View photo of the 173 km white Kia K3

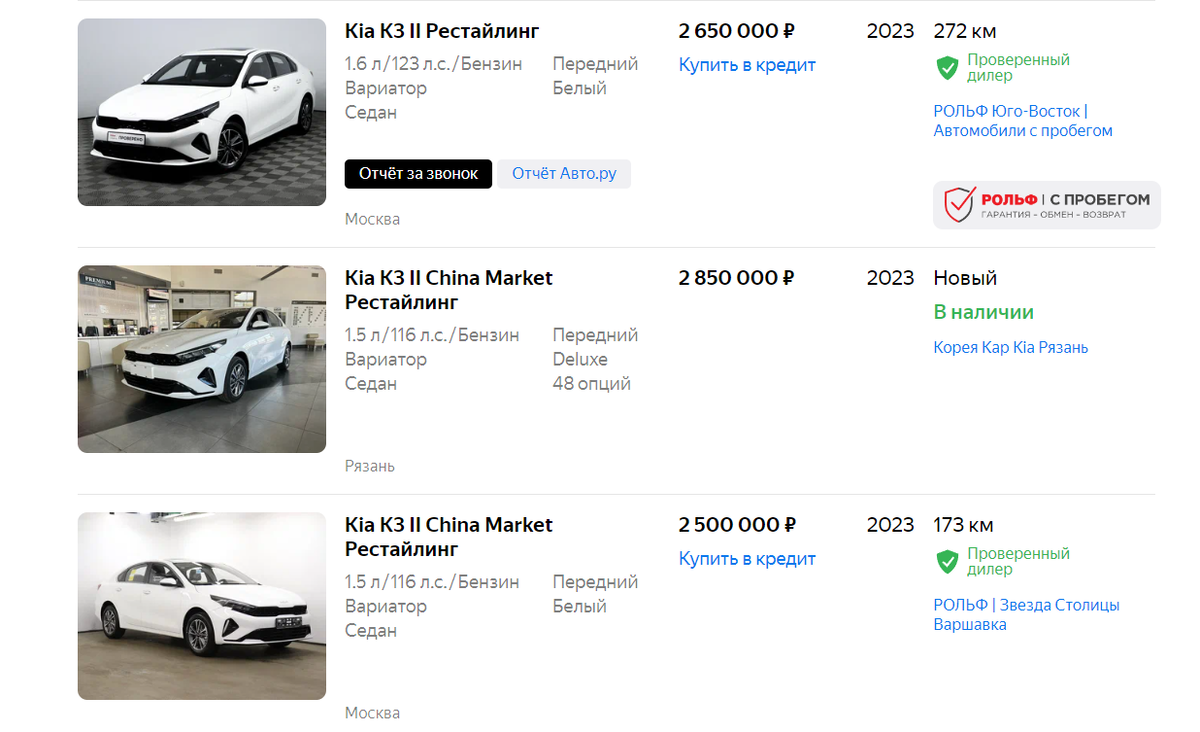tap(202, 606)
